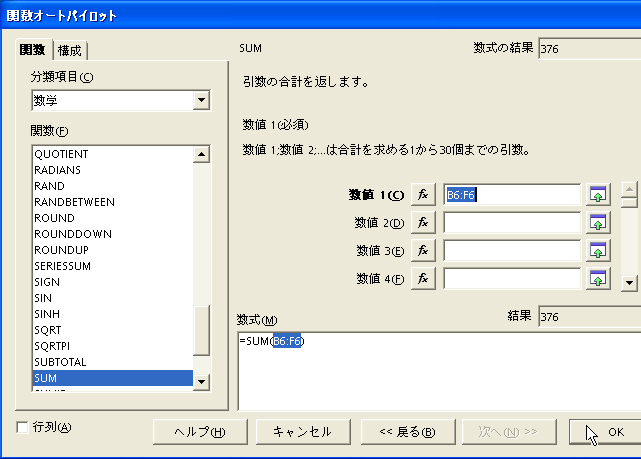Select SERIESSUM in the function list
This screenshot has width=641, height=459.
pos(112,266)
